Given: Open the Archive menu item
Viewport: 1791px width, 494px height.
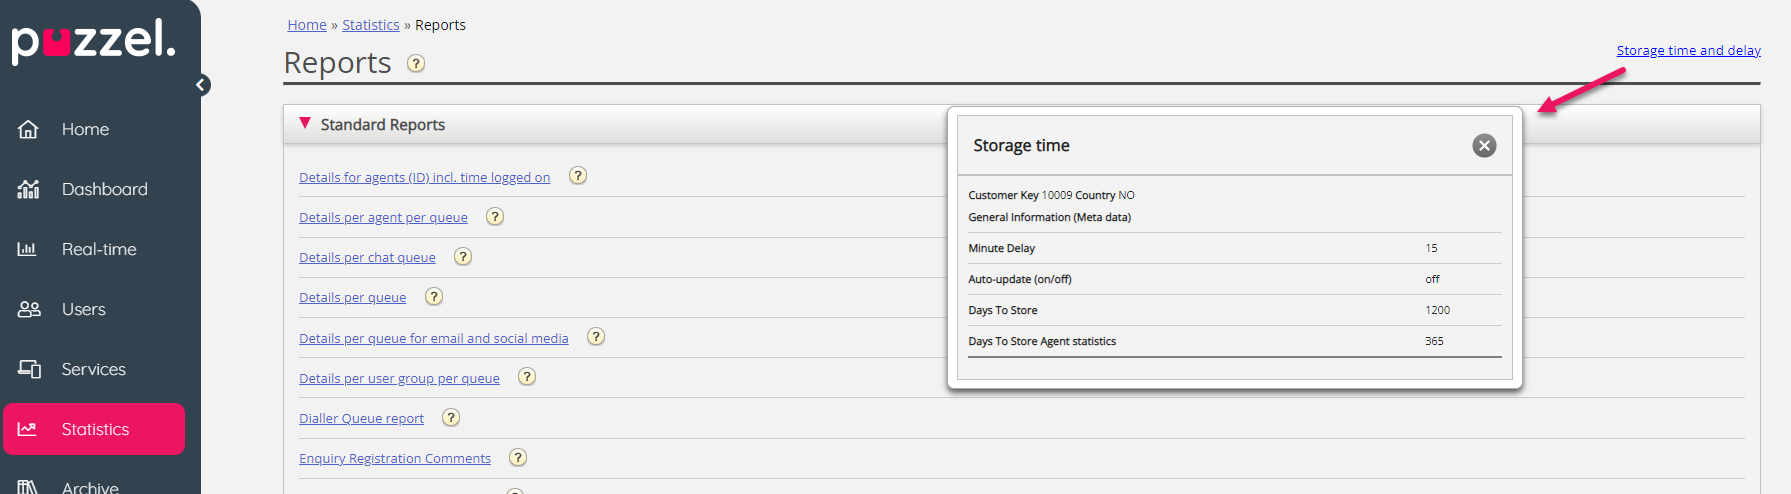Looking at the screenshot, I should (x=90, y=487).
